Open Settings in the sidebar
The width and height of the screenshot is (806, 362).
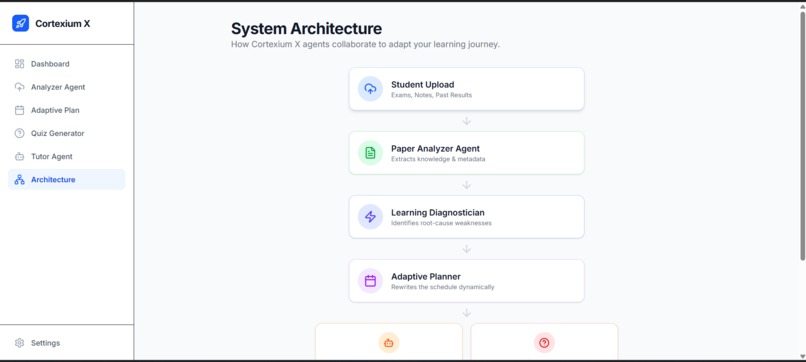coord(66,343)
